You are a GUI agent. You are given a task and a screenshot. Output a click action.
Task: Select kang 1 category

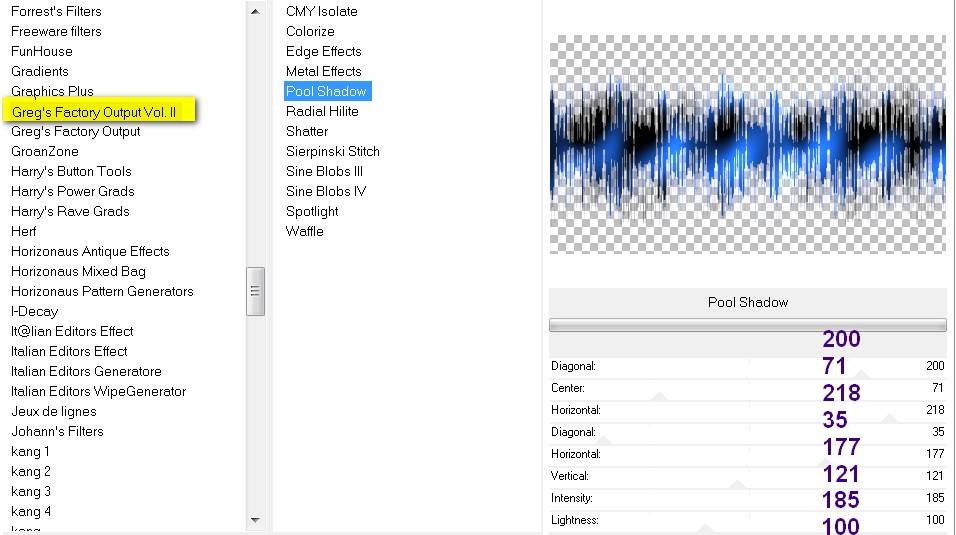(x=30, y=451)
